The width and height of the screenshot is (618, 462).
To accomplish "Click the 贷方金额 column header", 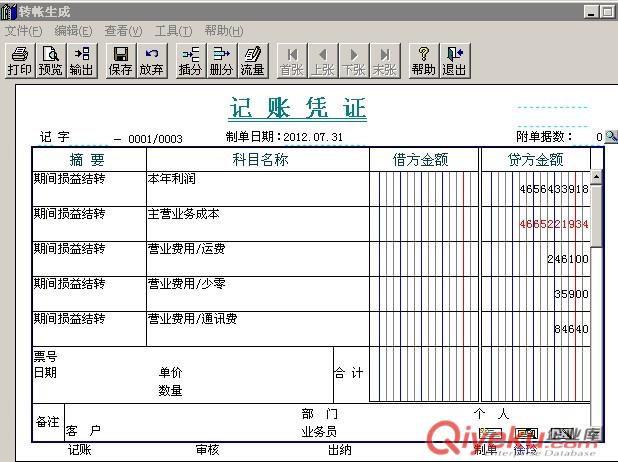I will pyautogui.click(x=536, y=160).
